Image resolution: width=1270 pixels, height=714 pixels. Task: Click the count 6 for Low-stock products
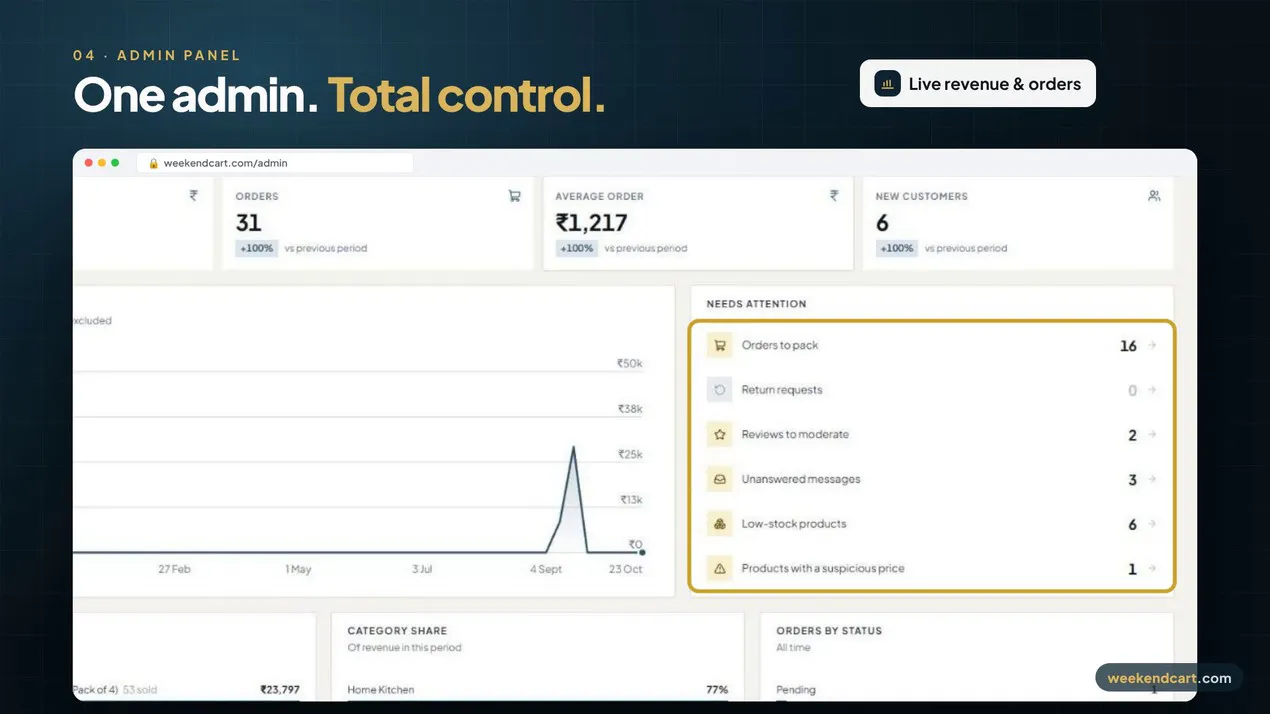point(1133,524)
